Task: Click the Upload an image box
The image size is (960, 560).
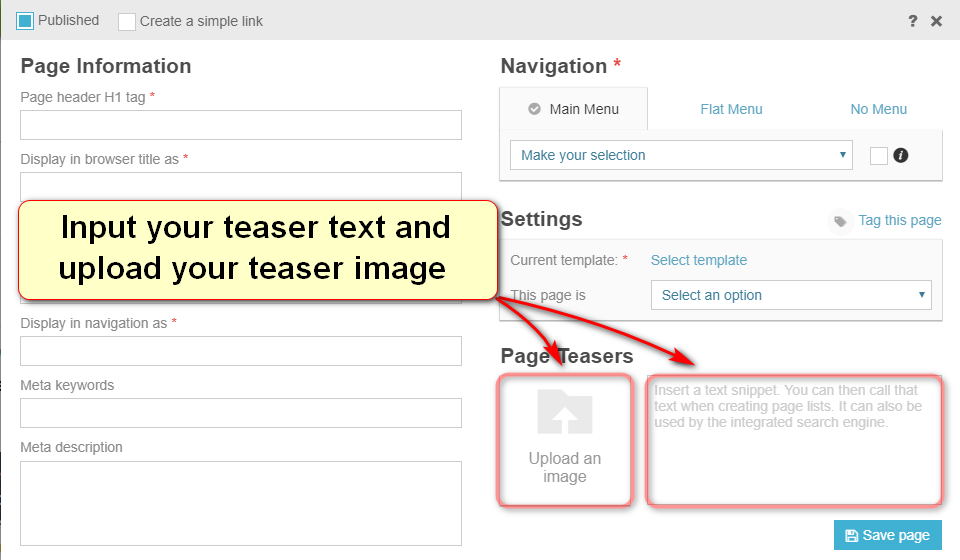Action: click(564, 440)
